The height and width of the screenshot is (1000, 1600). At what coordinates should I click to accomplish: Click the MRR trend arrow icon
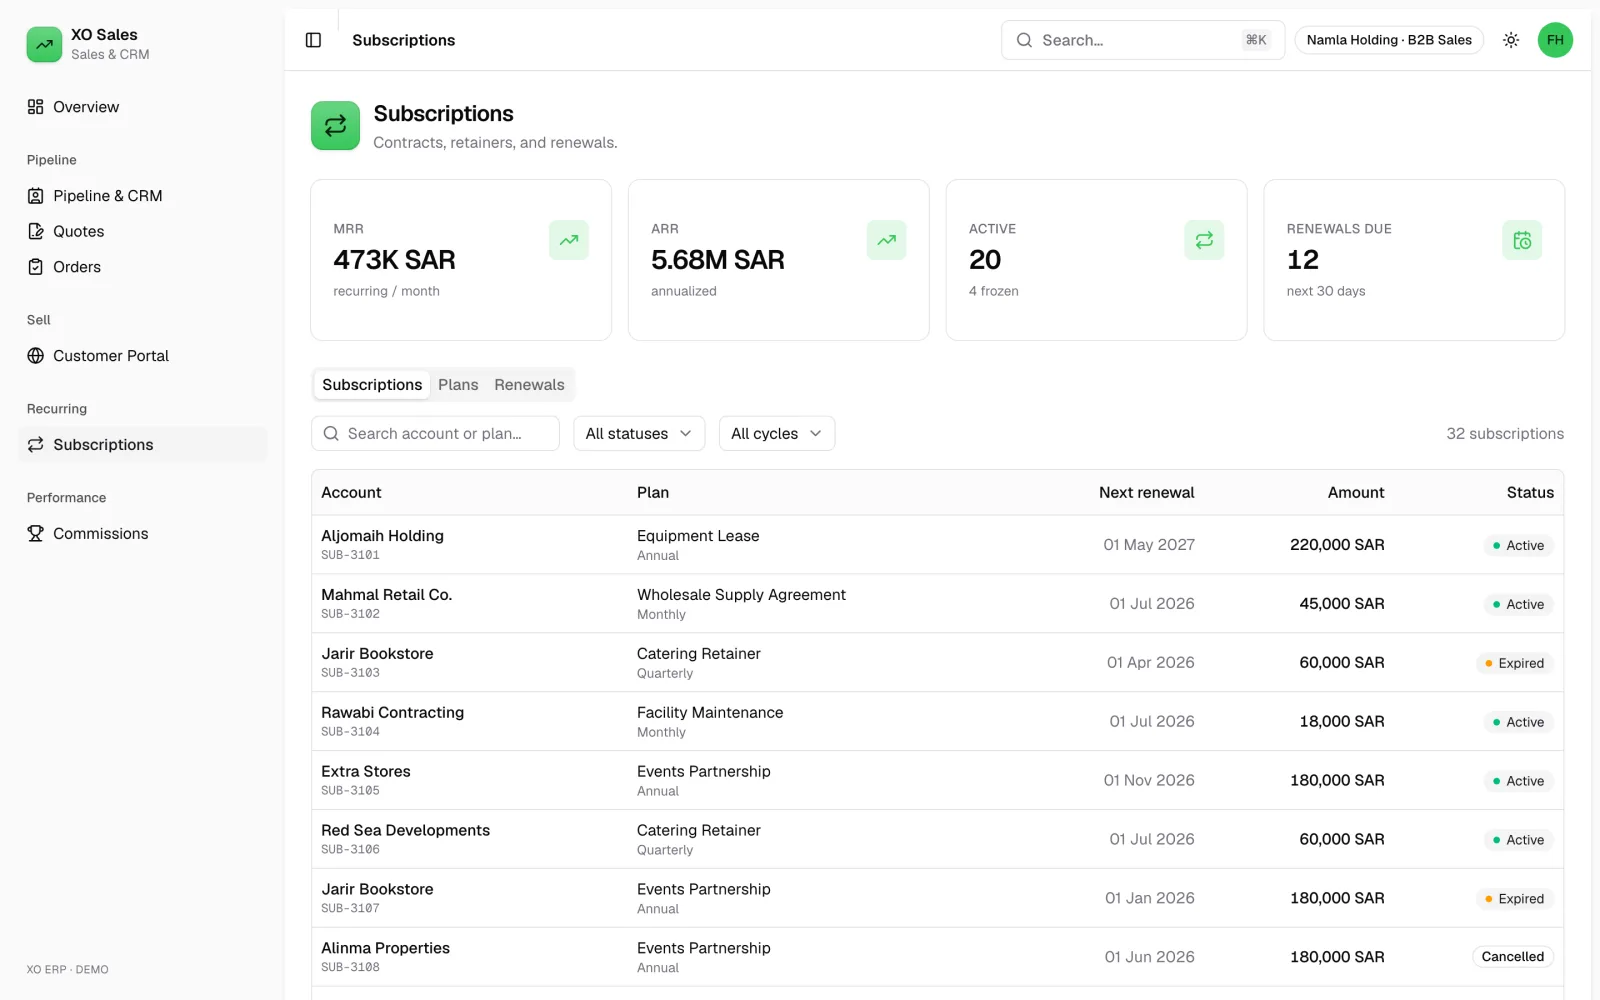point(569,240)
